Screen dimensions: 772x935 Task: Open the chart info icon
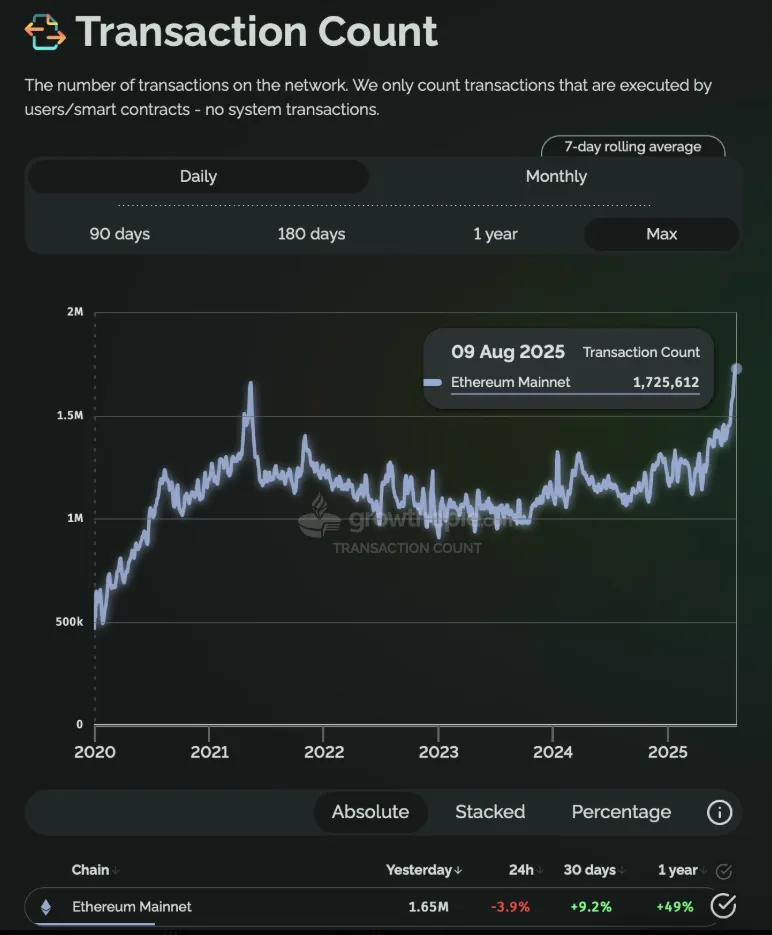(x=719, y=812)
